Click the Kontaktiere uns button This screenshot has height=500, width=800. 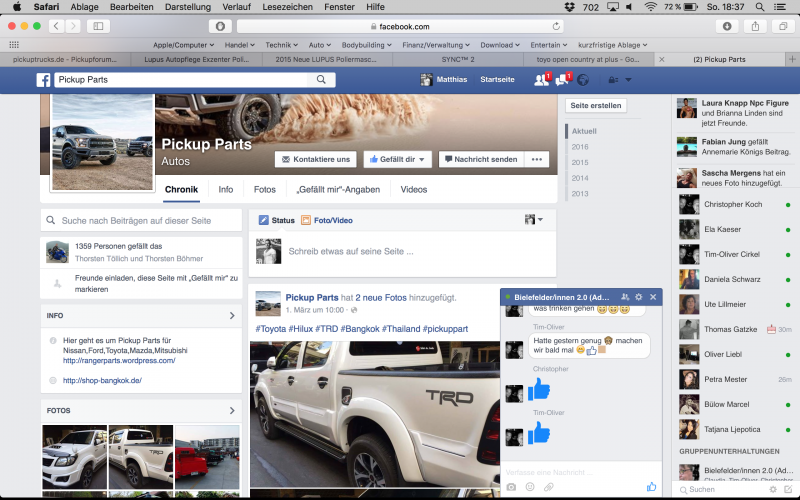coord(316,159)
